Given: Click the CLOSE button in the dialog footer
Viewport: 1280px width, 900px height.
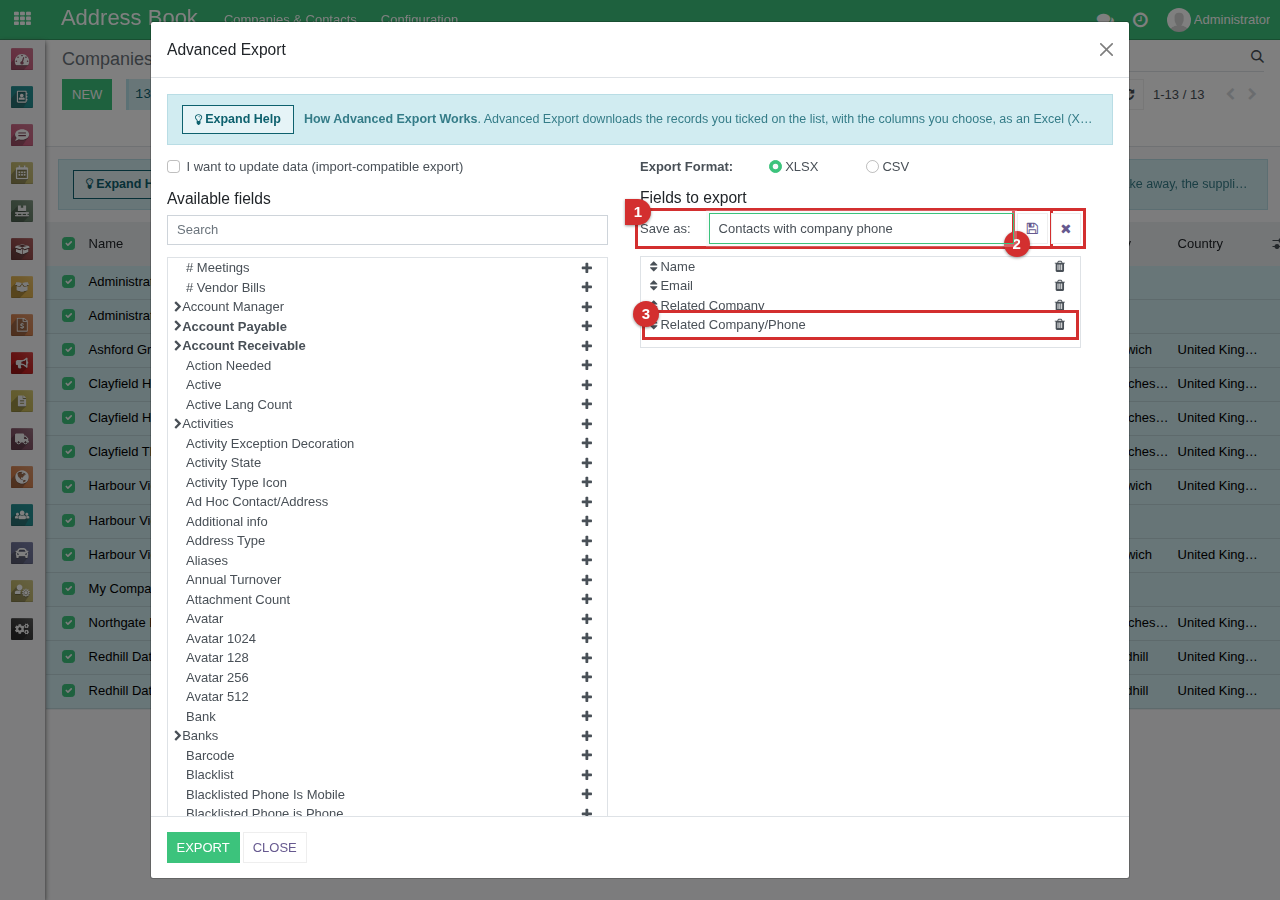Looking at the screenshot, I should [x=275, y=847].
